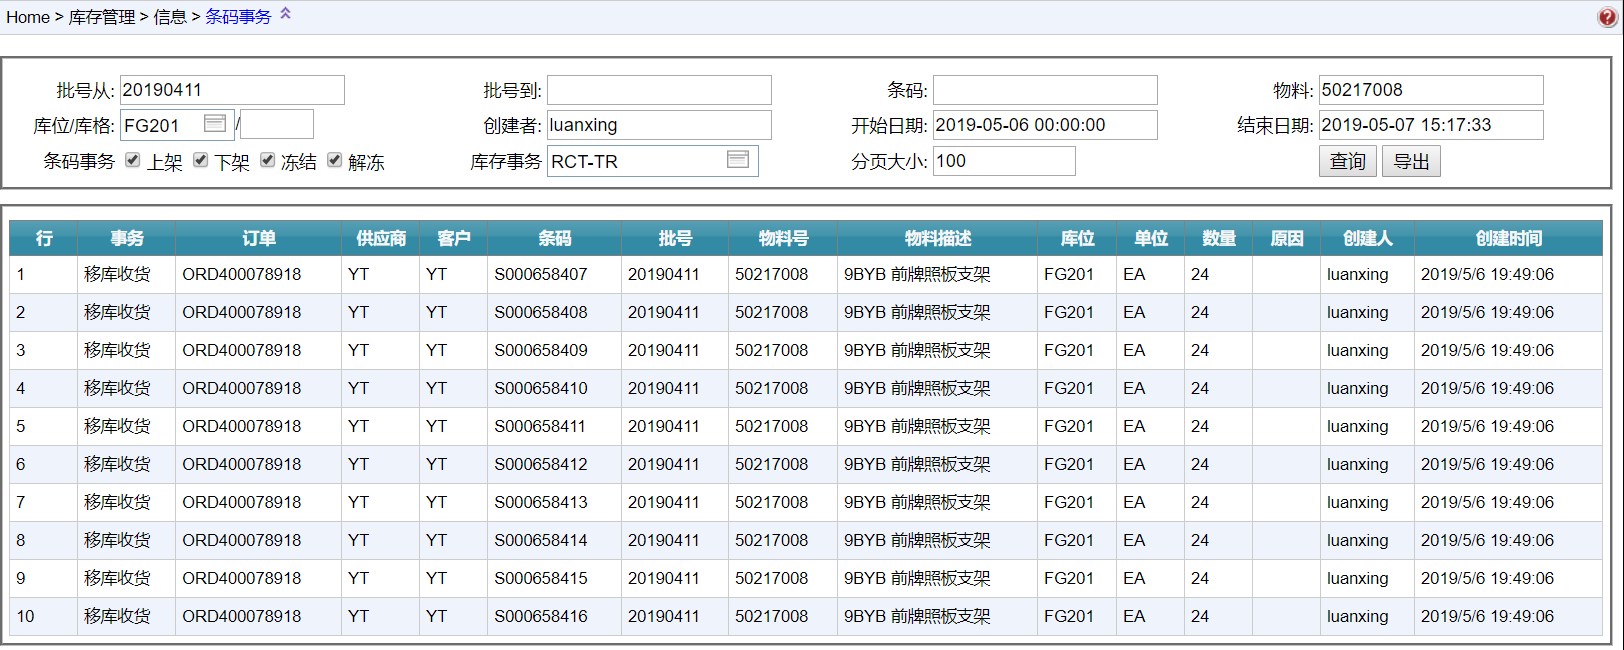Toggle the 上架 checkbox

133,160
